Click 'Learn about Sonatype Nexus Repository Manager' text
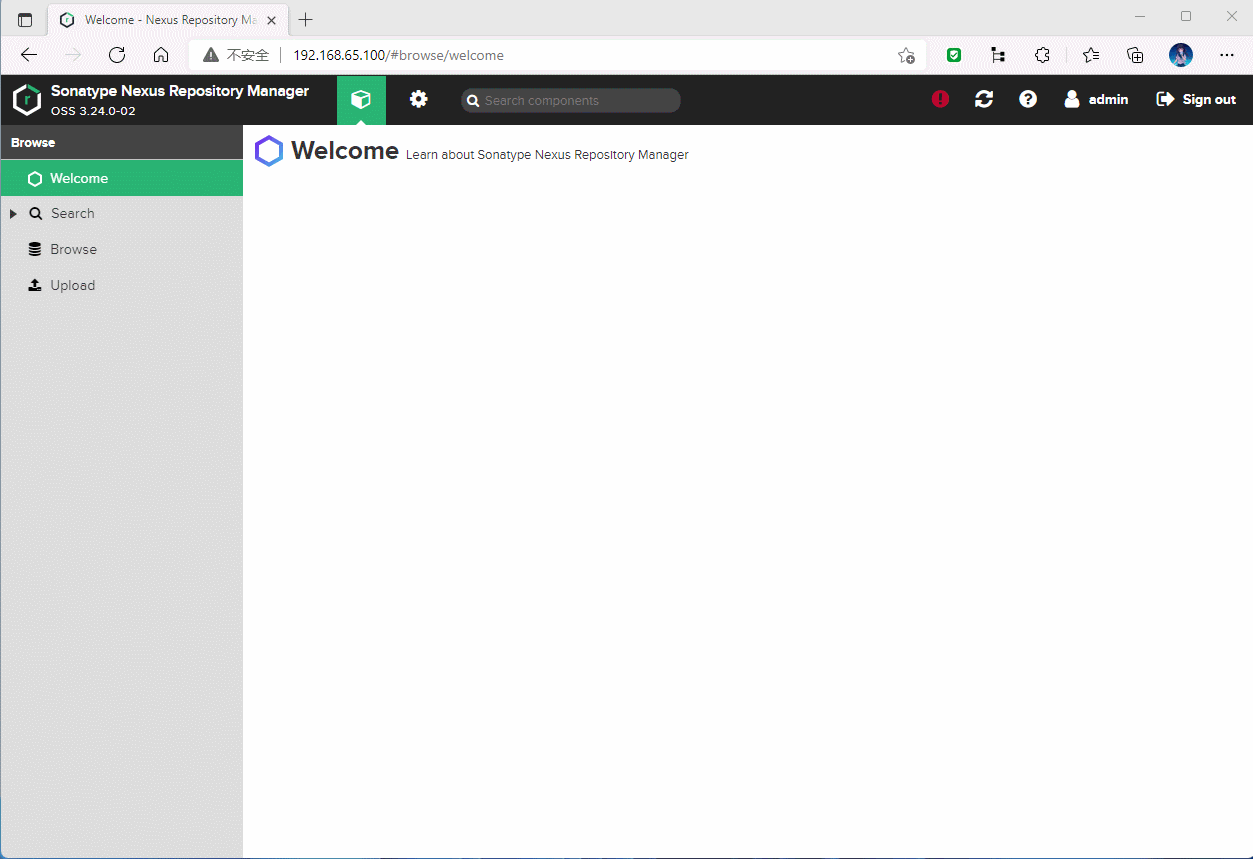1253x859 pixels. [x=547, y=155]
